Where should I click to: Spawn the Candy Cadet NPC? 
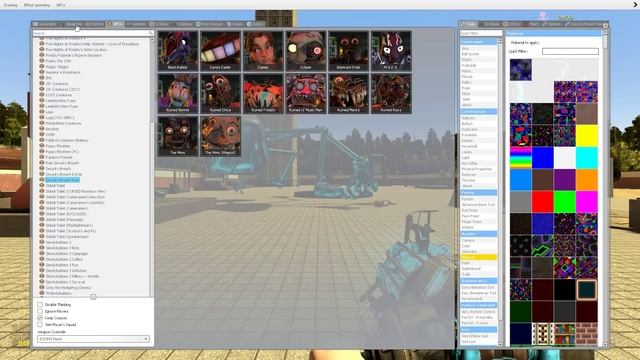[x=220, y=51]
